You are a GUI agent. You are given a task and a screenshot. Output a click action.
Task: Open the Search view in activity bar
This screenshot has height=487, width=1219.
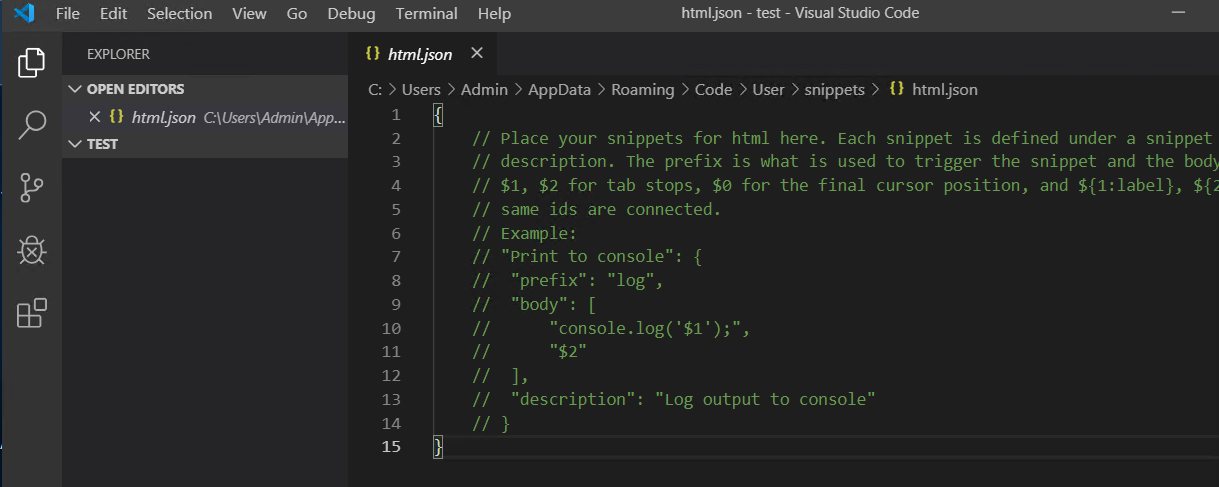tap(31, 125)
